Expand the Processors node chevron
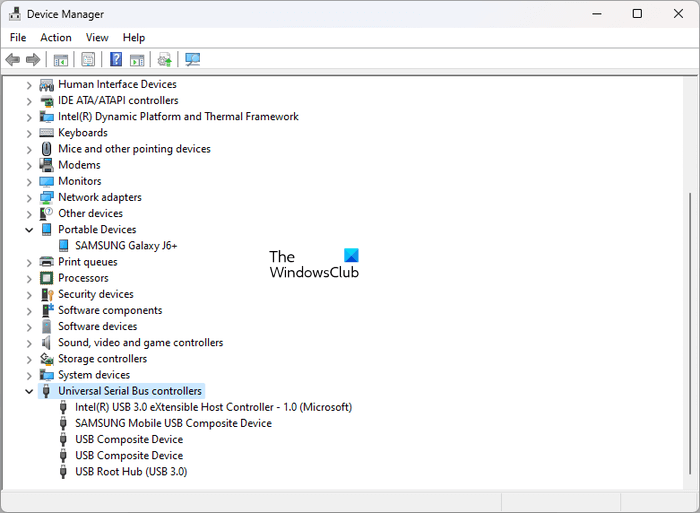This screenshot has width=700, height=513. pos(29,279)
